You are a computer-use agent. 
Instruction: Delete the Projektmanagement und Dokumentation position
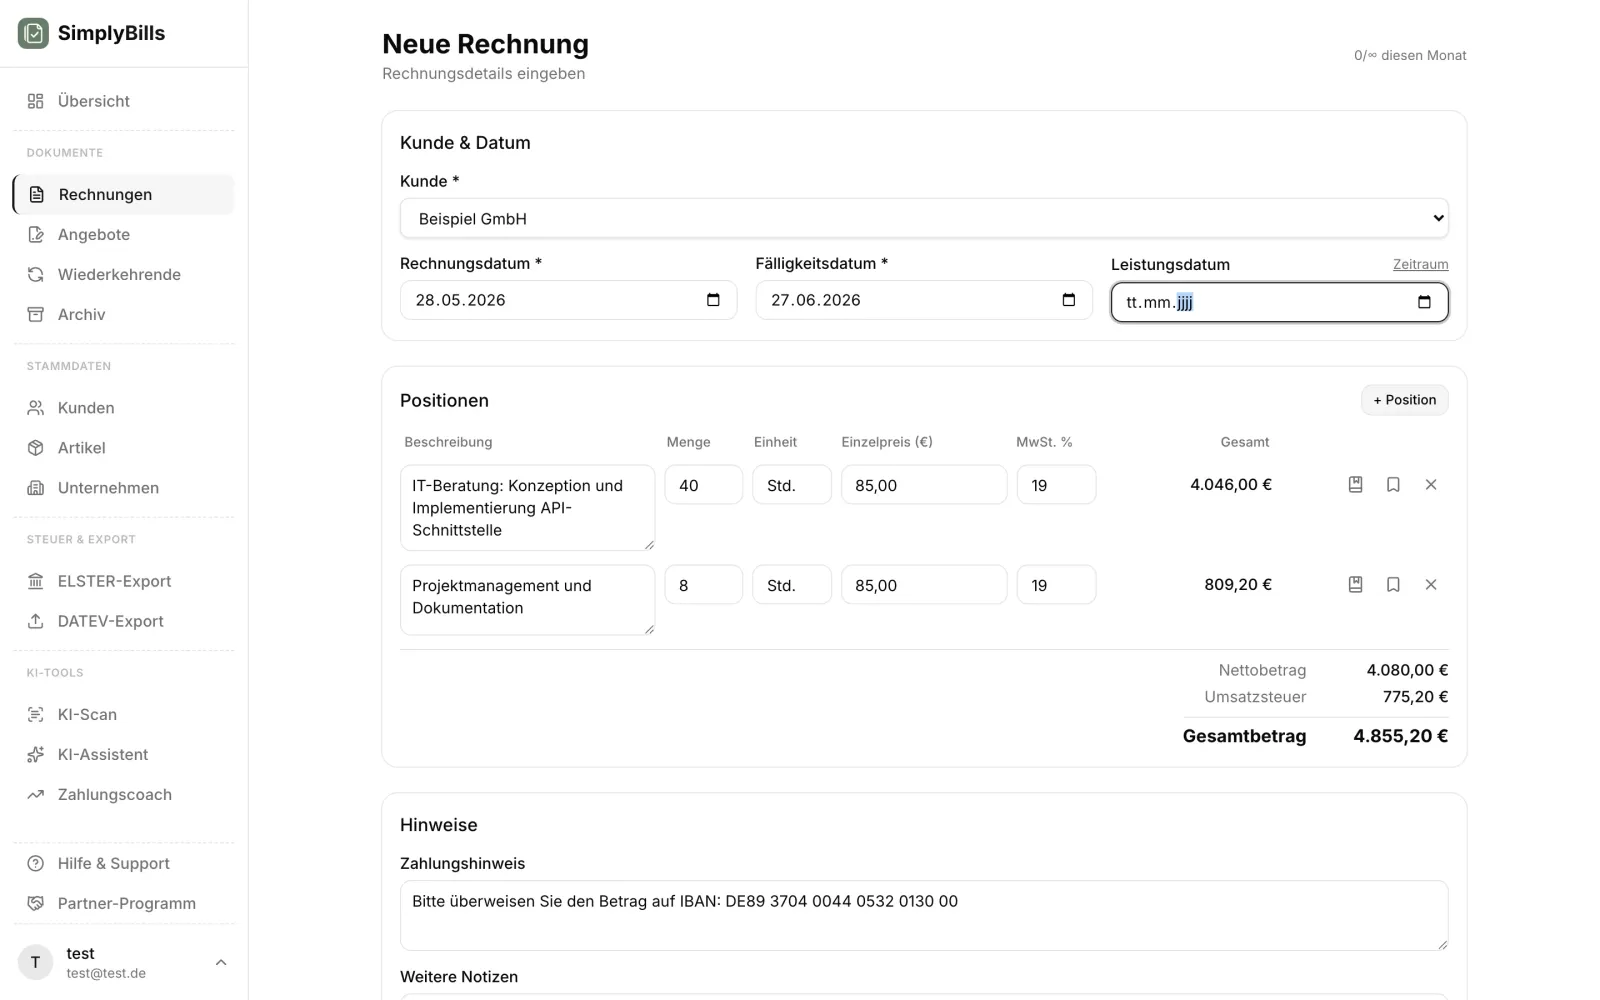pyautogui.click(x=1431, y=585)
